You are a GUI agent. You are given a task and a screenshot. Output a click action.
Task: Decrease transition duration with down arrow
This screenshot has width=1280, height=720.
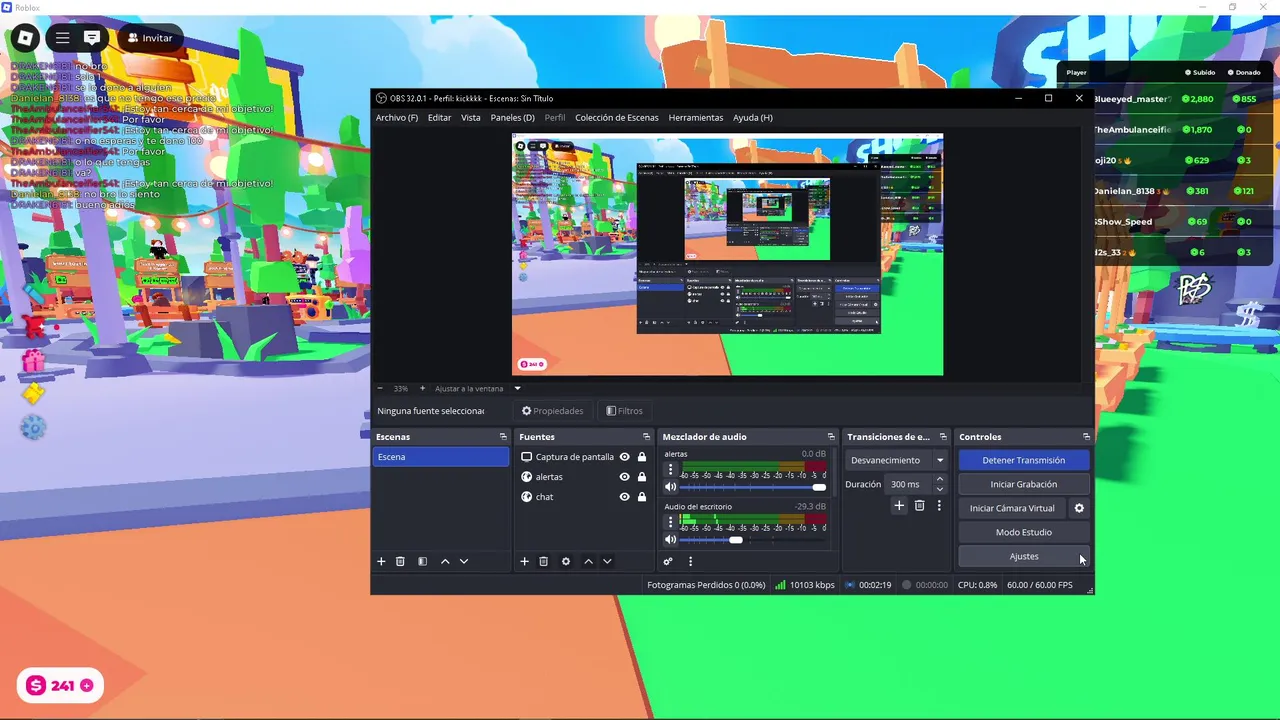tap(939, 489)
